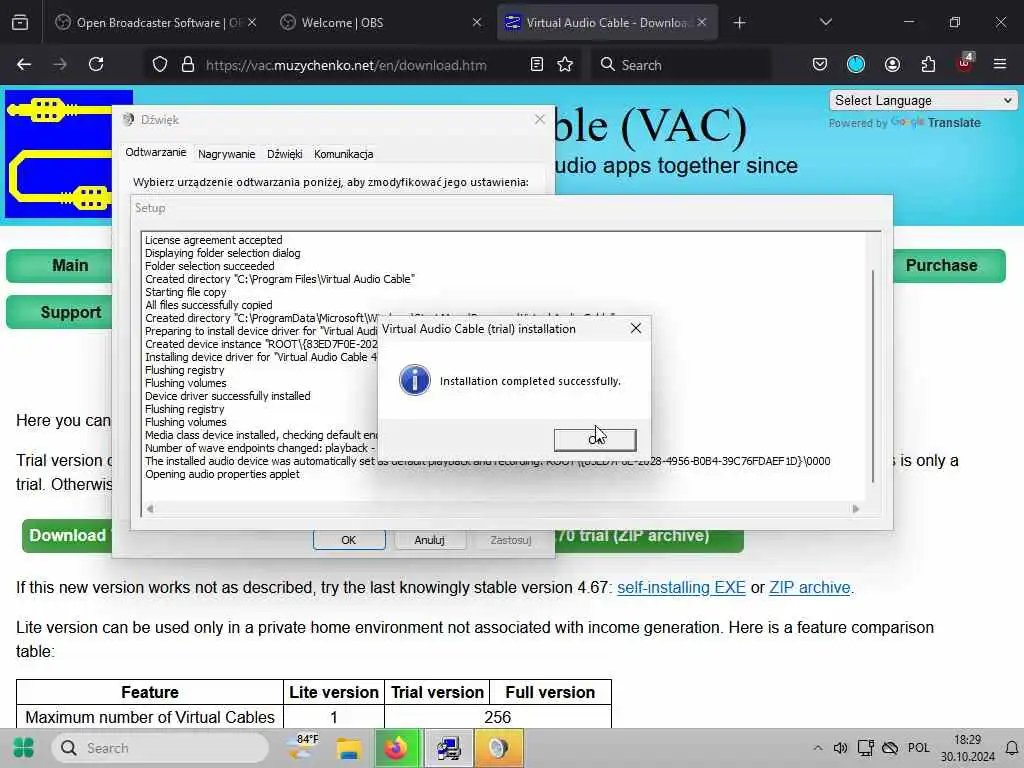Image resolution: width=1024 pixels, height=768 pixels.
Task: Open the self-installing EXE link
Action: pyautogui.click(x=681, y=587)
